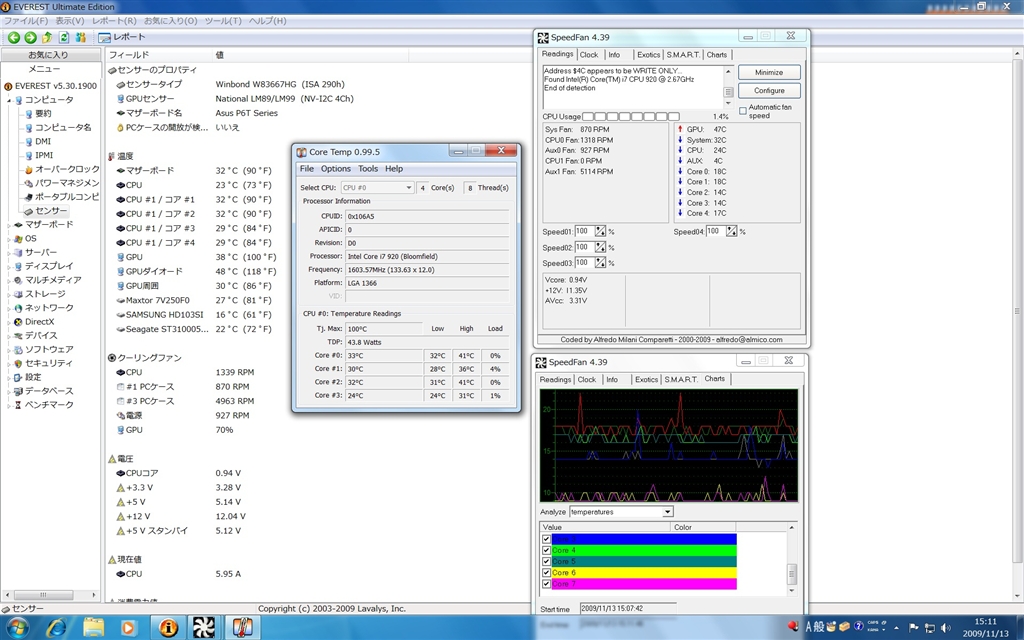
Task: Open SpeedFan fan icon in taskbar
Action: coord(205,627)
